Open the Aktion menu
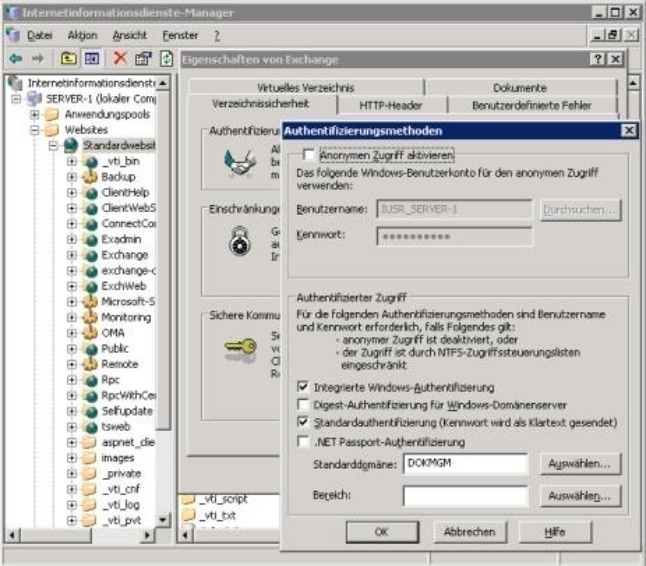Viewport: 646px width, 566px height. click(x=82, y=35)
